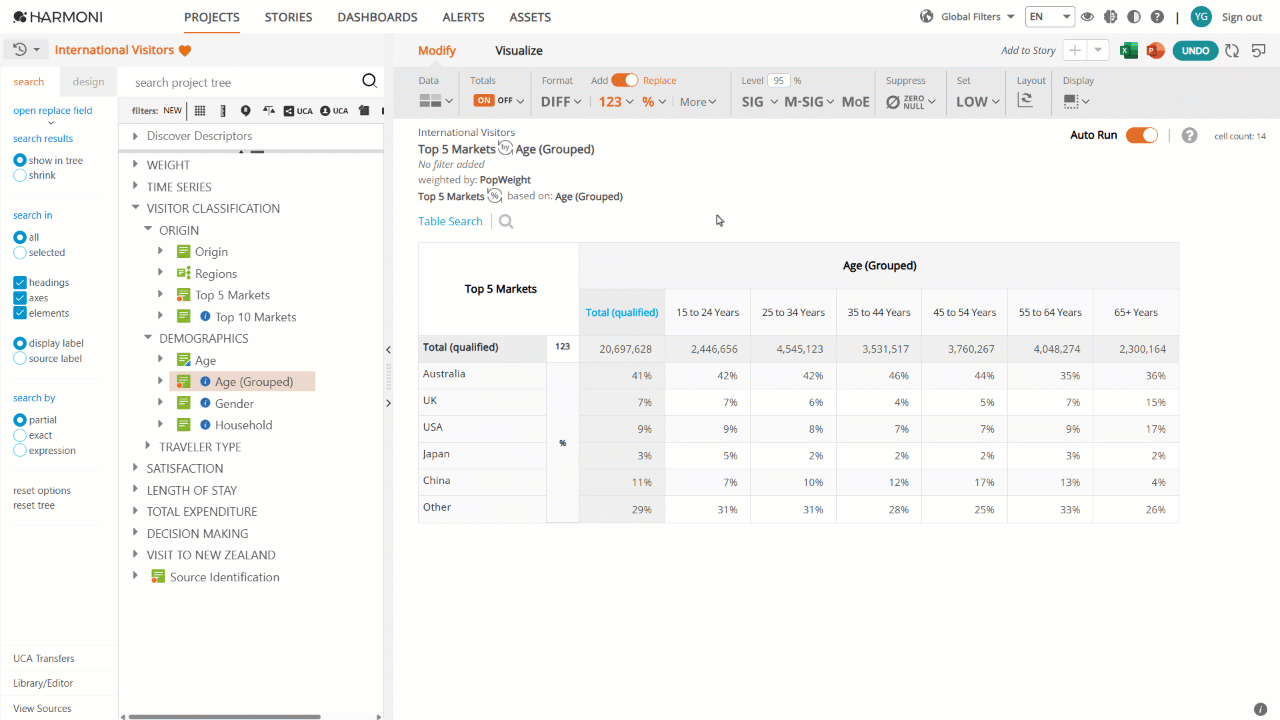Export to PowerPoint icon

coord(1155,51)
